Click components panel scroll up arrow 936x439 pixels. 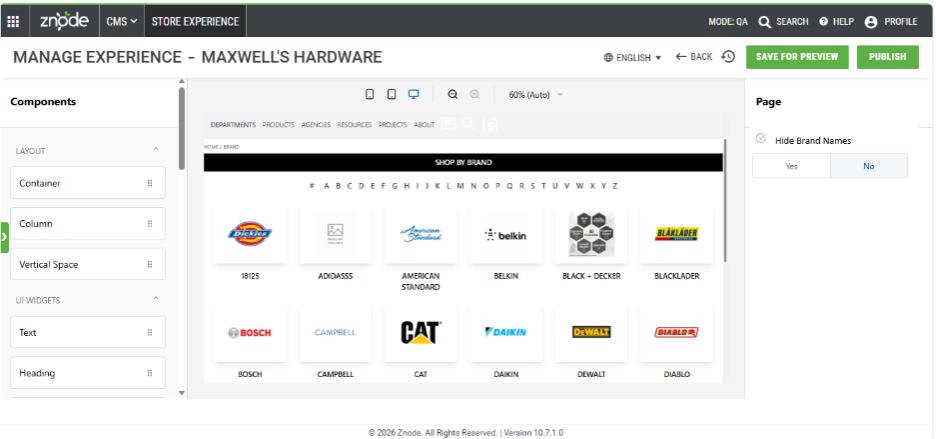[182, 82]
